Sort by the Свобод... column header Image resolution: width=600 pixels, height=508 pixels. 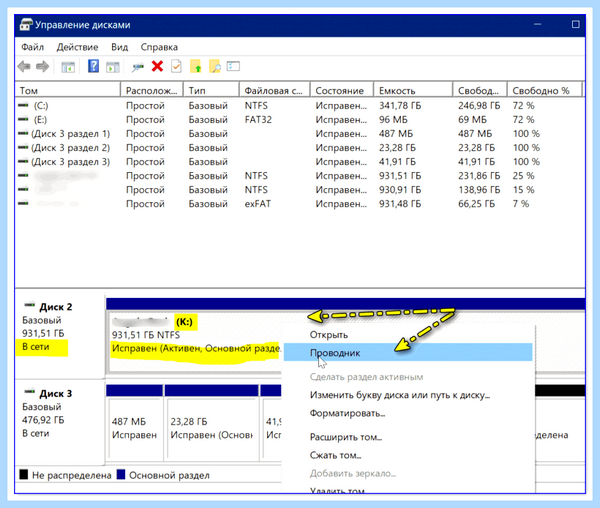point(479,91)
